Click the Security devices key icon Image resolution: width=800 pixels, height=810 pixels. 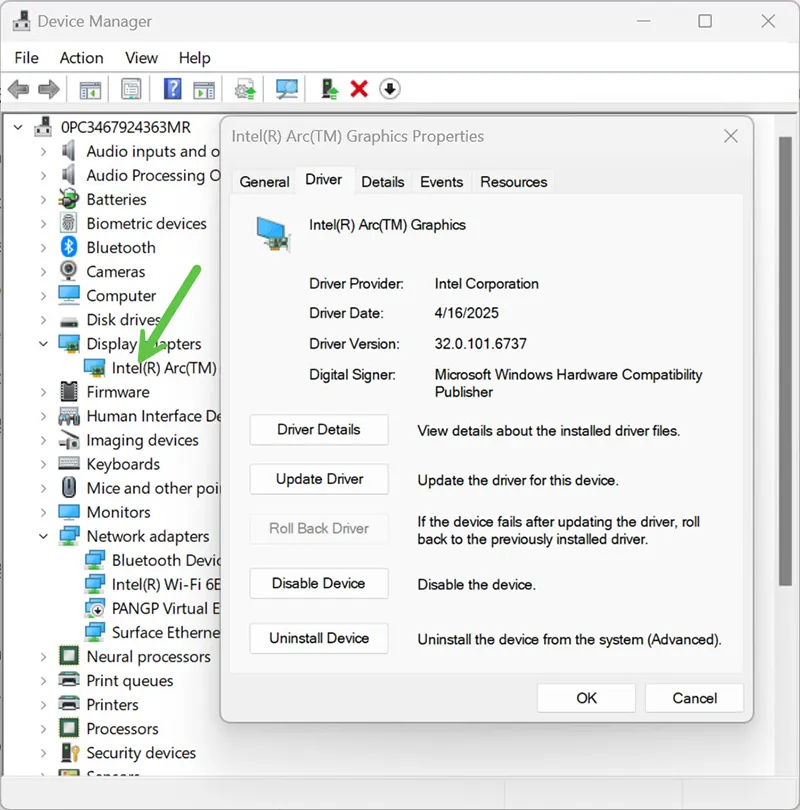point(70,753)
